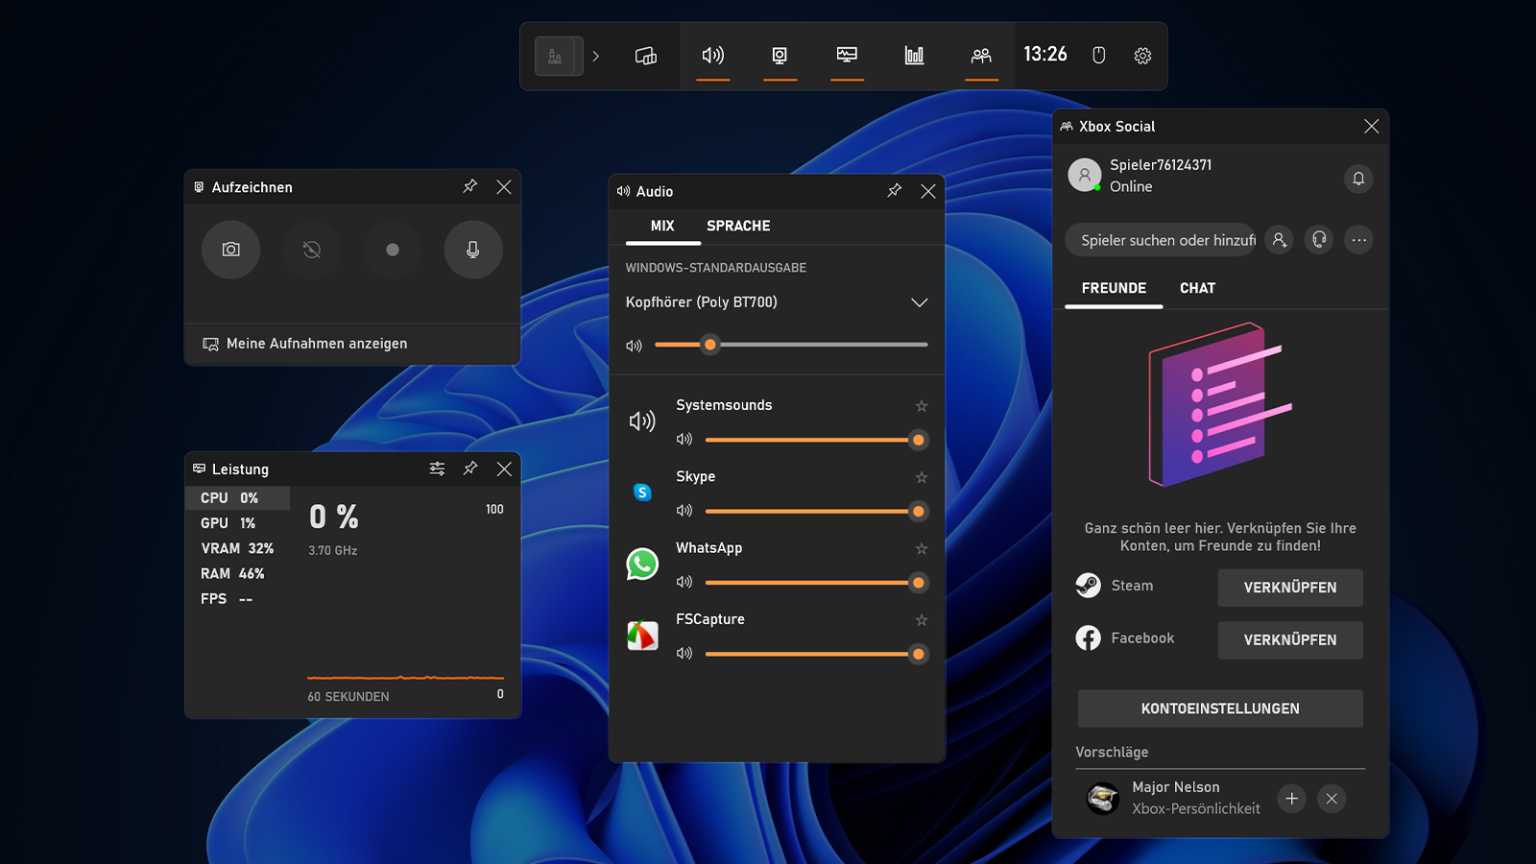Open Game Bar settings via gear icon
1536x864 pixels.
[1142, 56]
